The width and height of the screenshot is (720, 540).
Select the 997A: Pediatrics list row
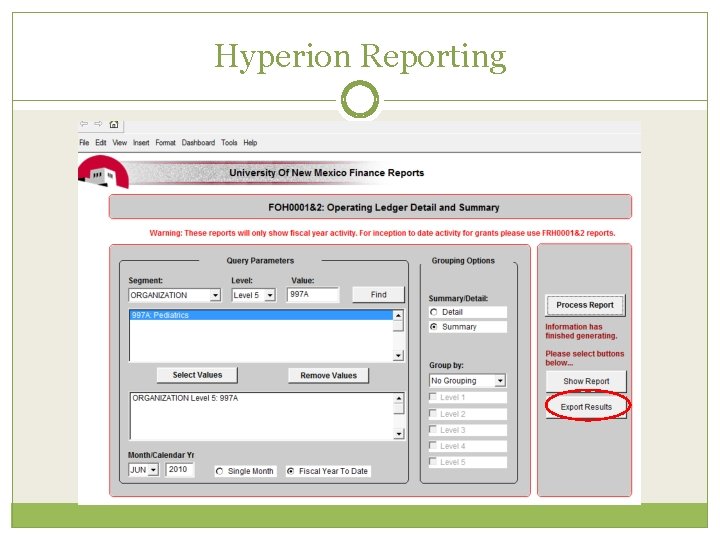click(261, 315)
